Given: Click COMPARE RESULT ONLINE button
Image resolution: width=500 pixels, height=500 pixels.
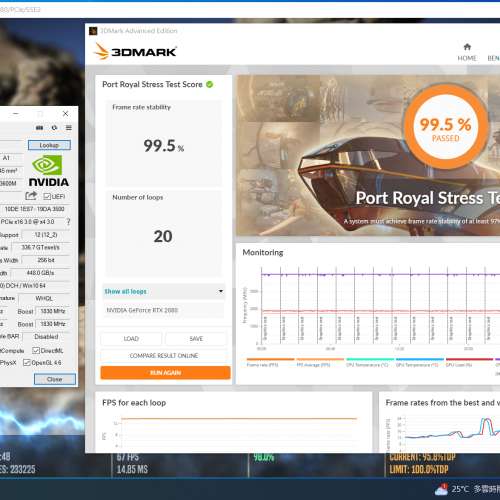Looking at the screenshot, I should coord(164,356).
